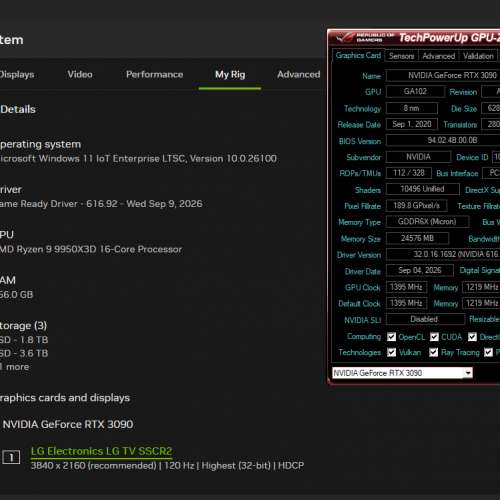Click BIOS Version field 94.02.48.00.0B
500x500 pixels.
pyautogui.click(x=443, y=140)
